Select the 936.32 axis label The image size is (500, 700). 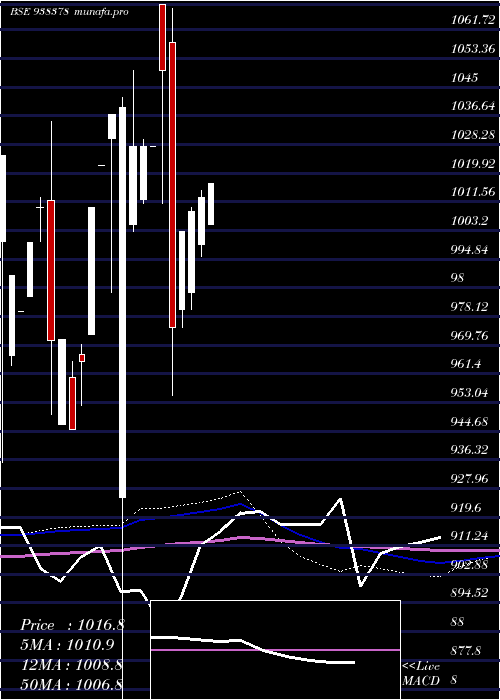pos(471,450)
